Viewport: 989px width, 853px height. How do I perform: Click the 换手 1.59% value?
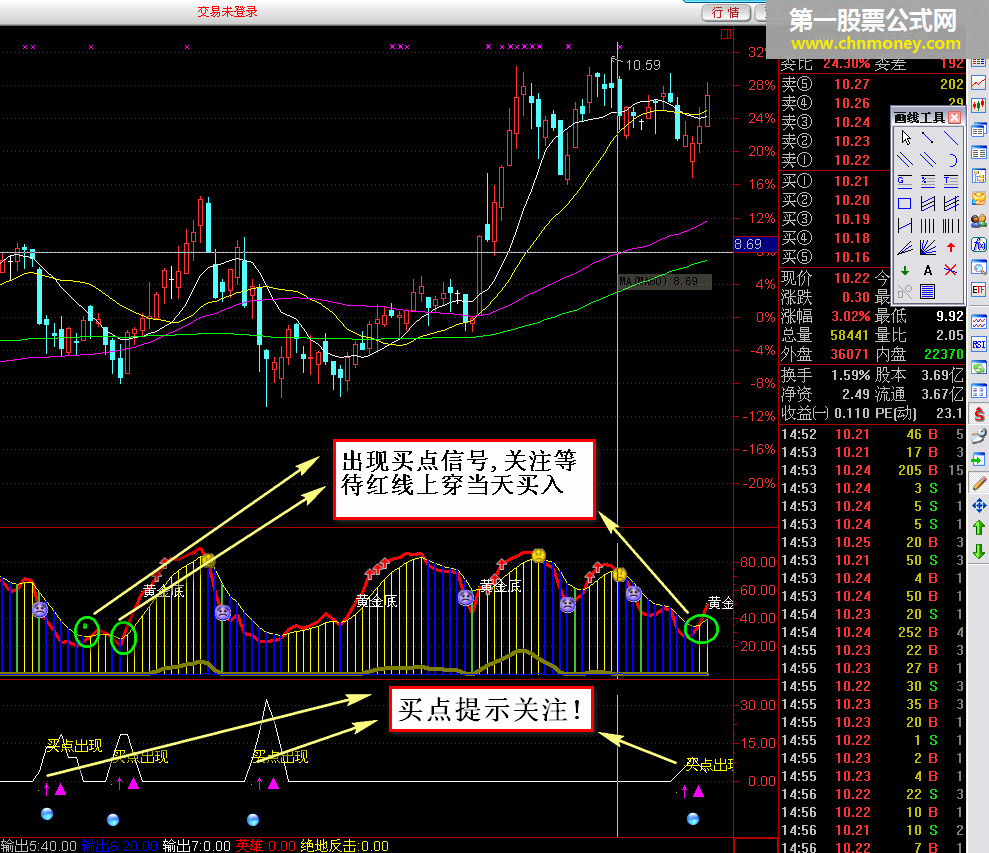click(851, 375)
